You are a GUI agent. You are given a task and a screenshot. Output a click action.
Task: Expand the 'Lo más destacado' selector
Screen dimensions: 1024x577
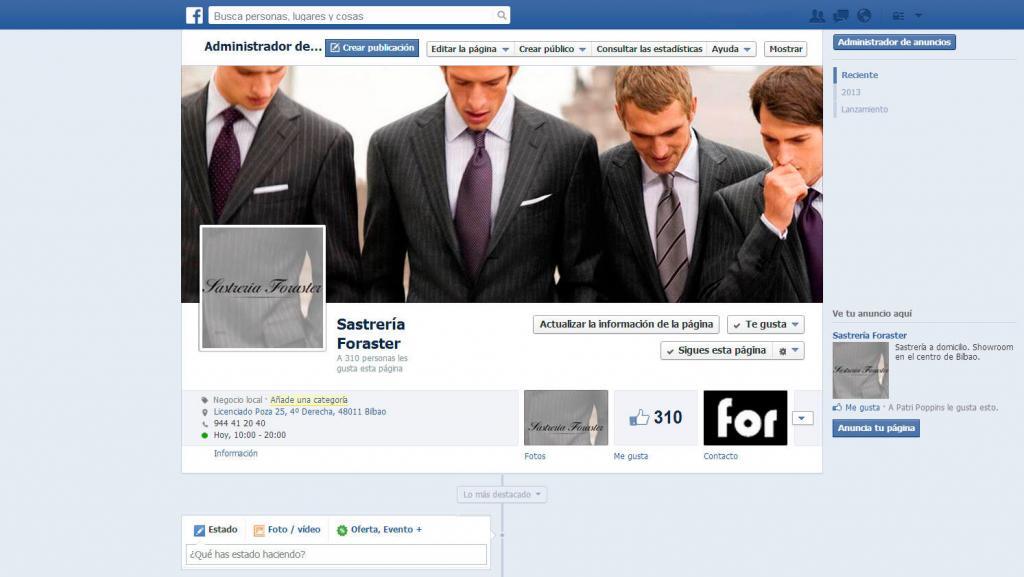coord(501,493)
